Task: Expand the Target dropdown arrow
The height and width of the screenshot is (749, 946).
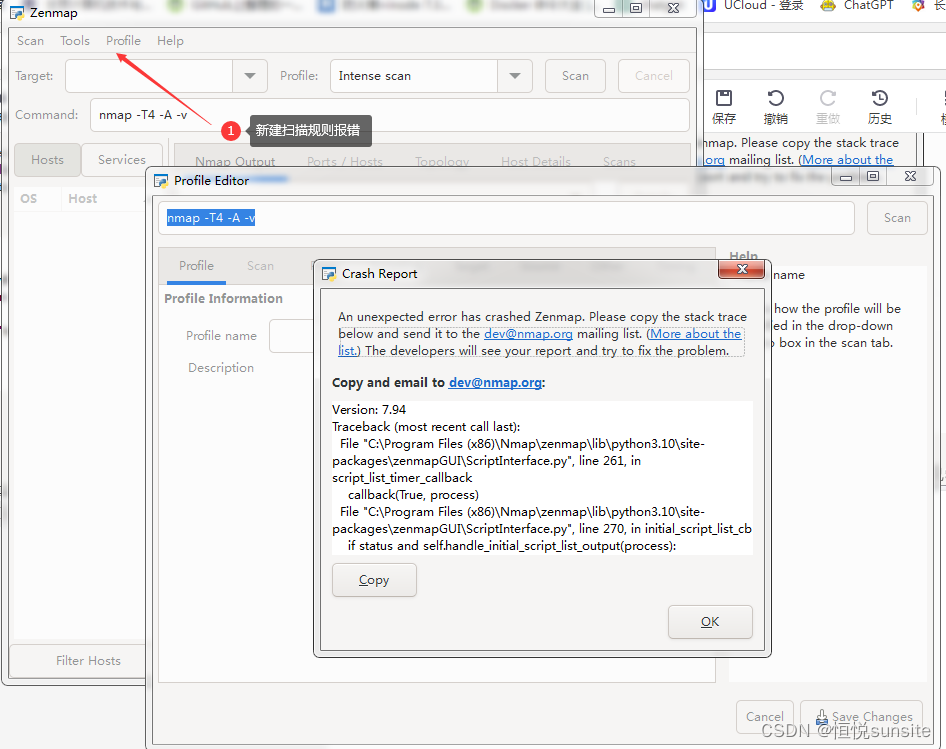Action: coord(250,76)
